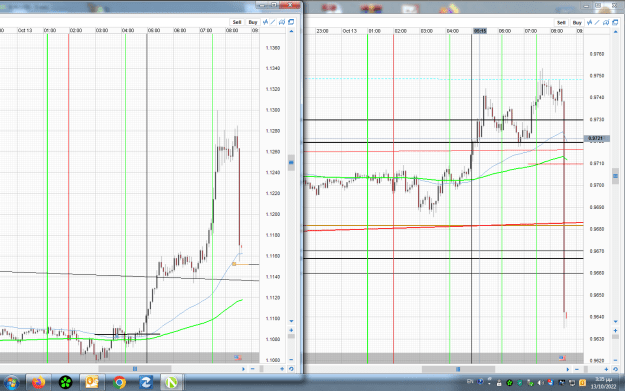Open the Windows Start button
The image size is (625, 391).
point(11,383)
